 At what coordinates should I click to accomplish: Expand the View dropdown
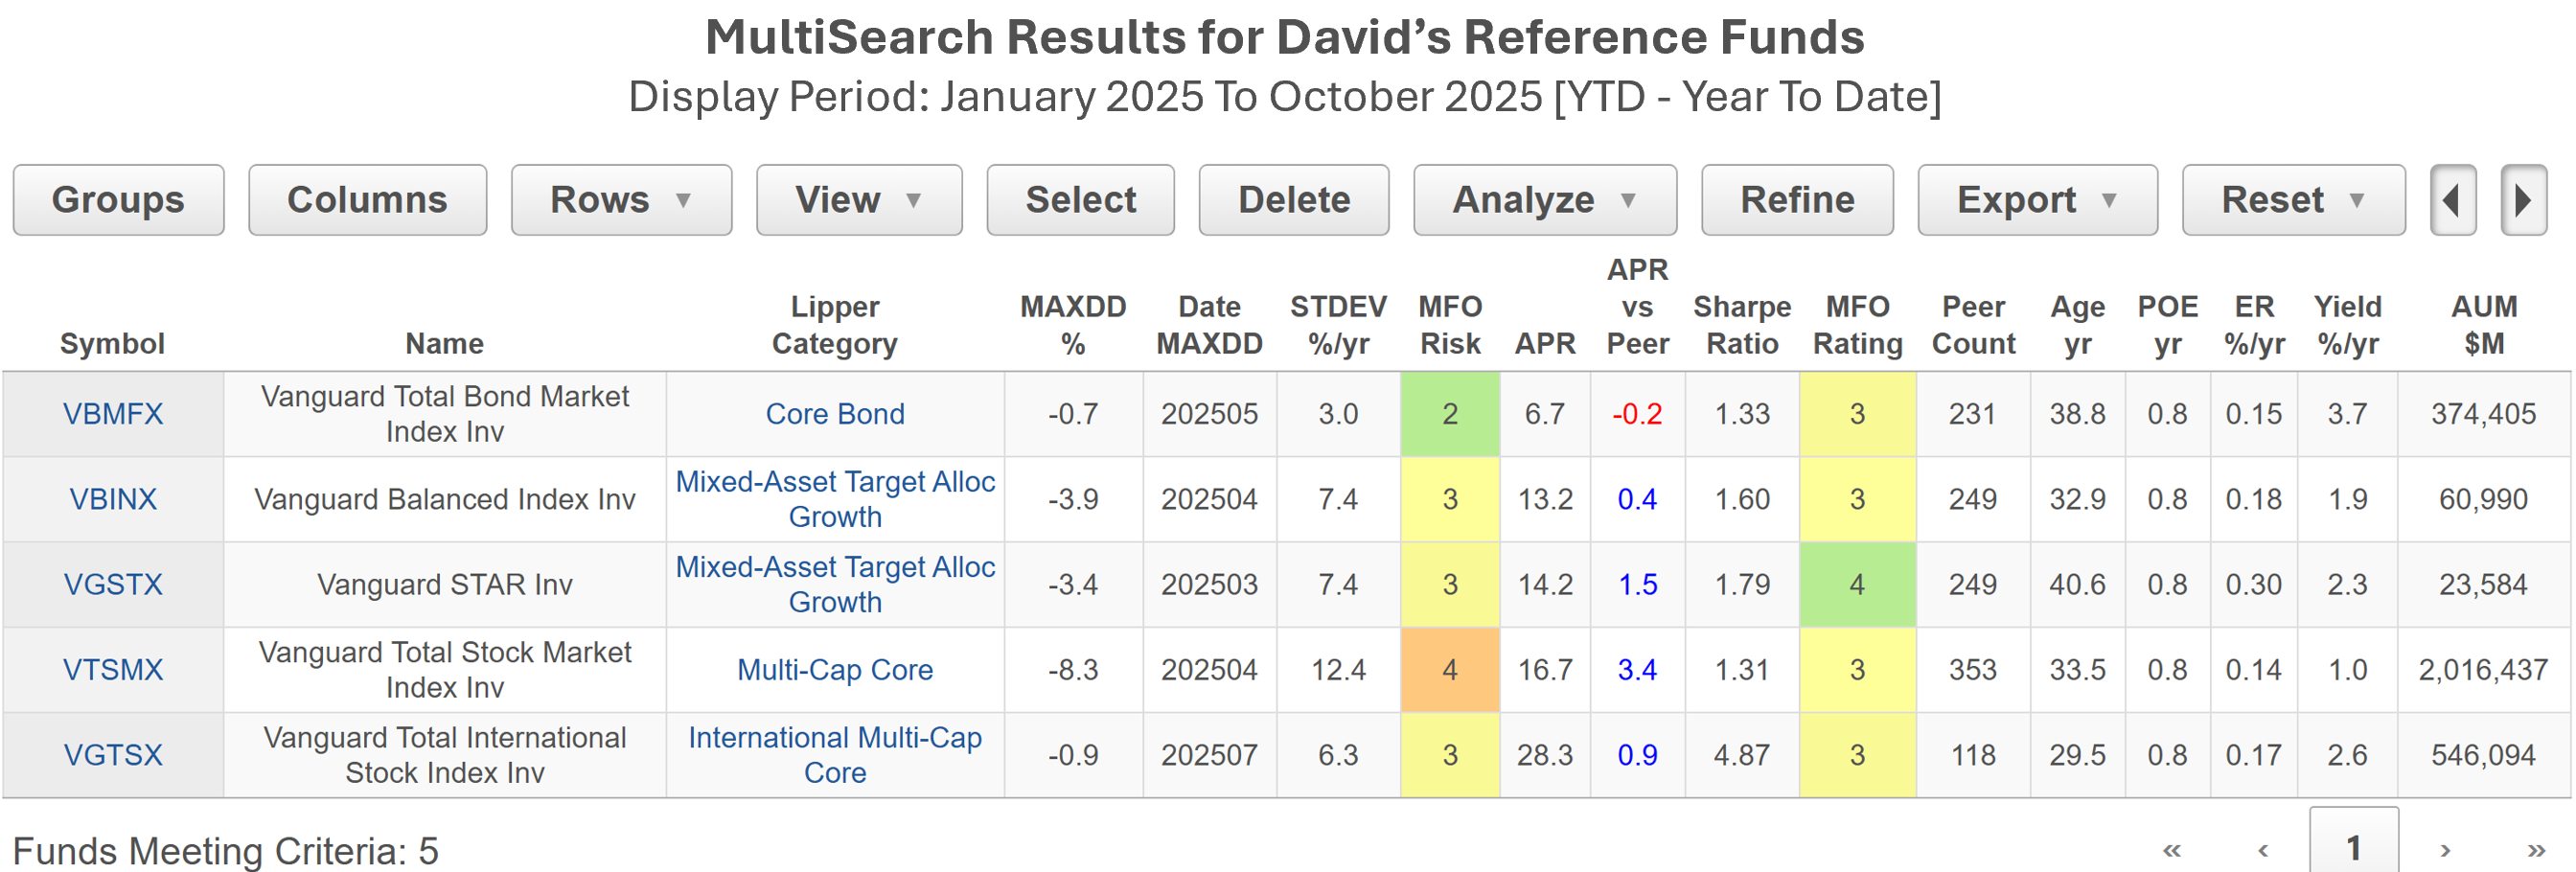tap(858, 200)
